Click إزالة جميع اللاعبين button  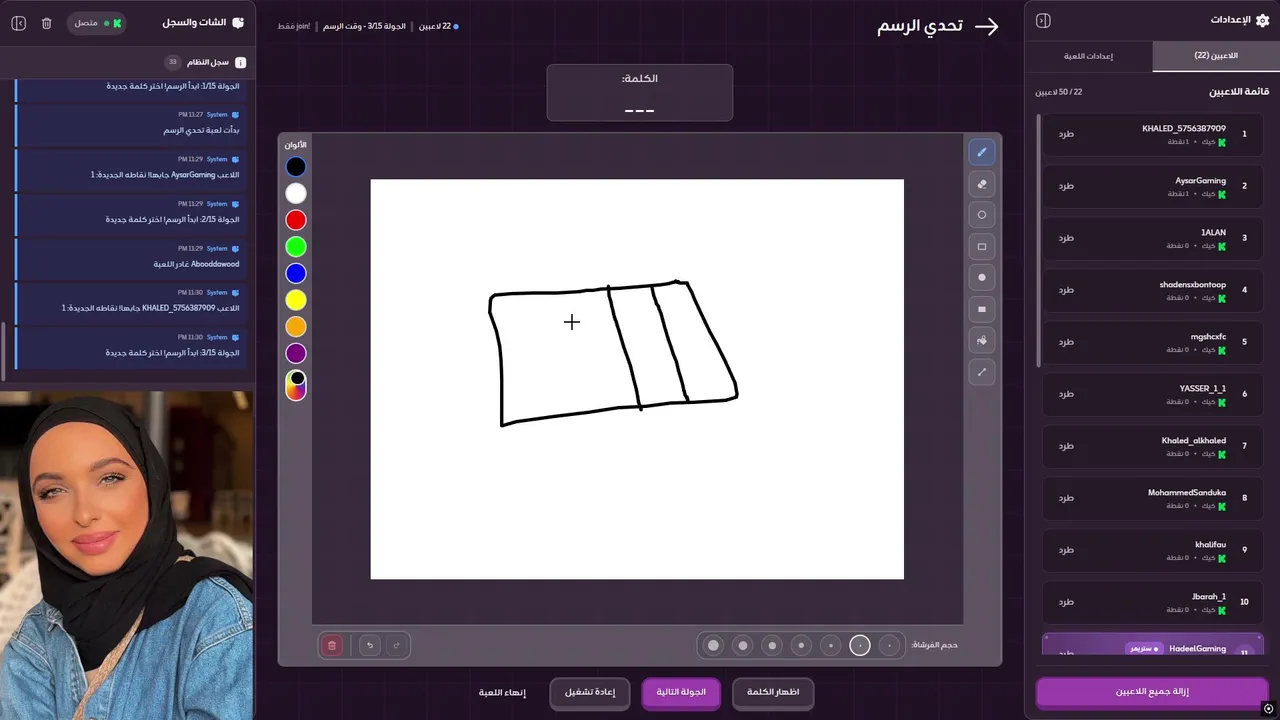coord(1152,691)
